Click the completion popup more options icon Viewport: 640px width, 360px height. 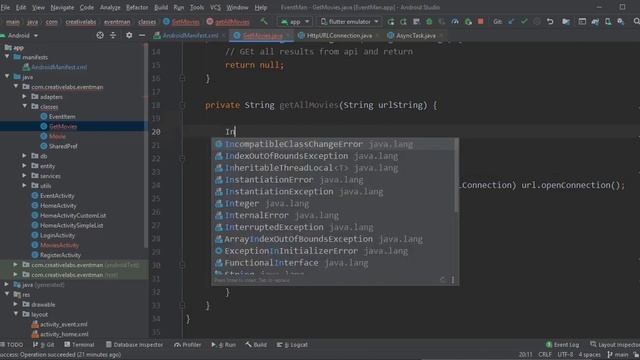[x=453, y=280]
